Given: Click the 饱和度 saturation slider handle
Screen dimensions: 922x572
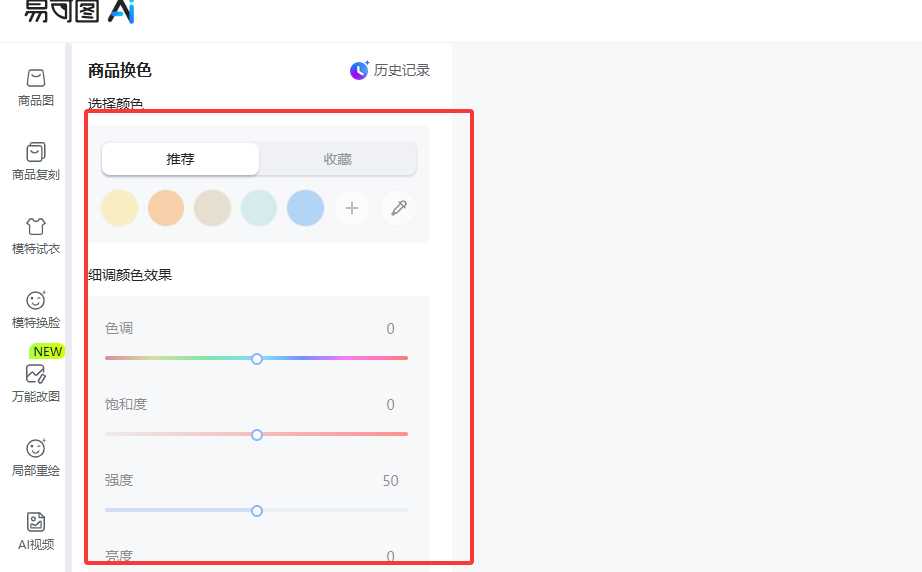Looking at the screenshot, I should click(257, 435).
